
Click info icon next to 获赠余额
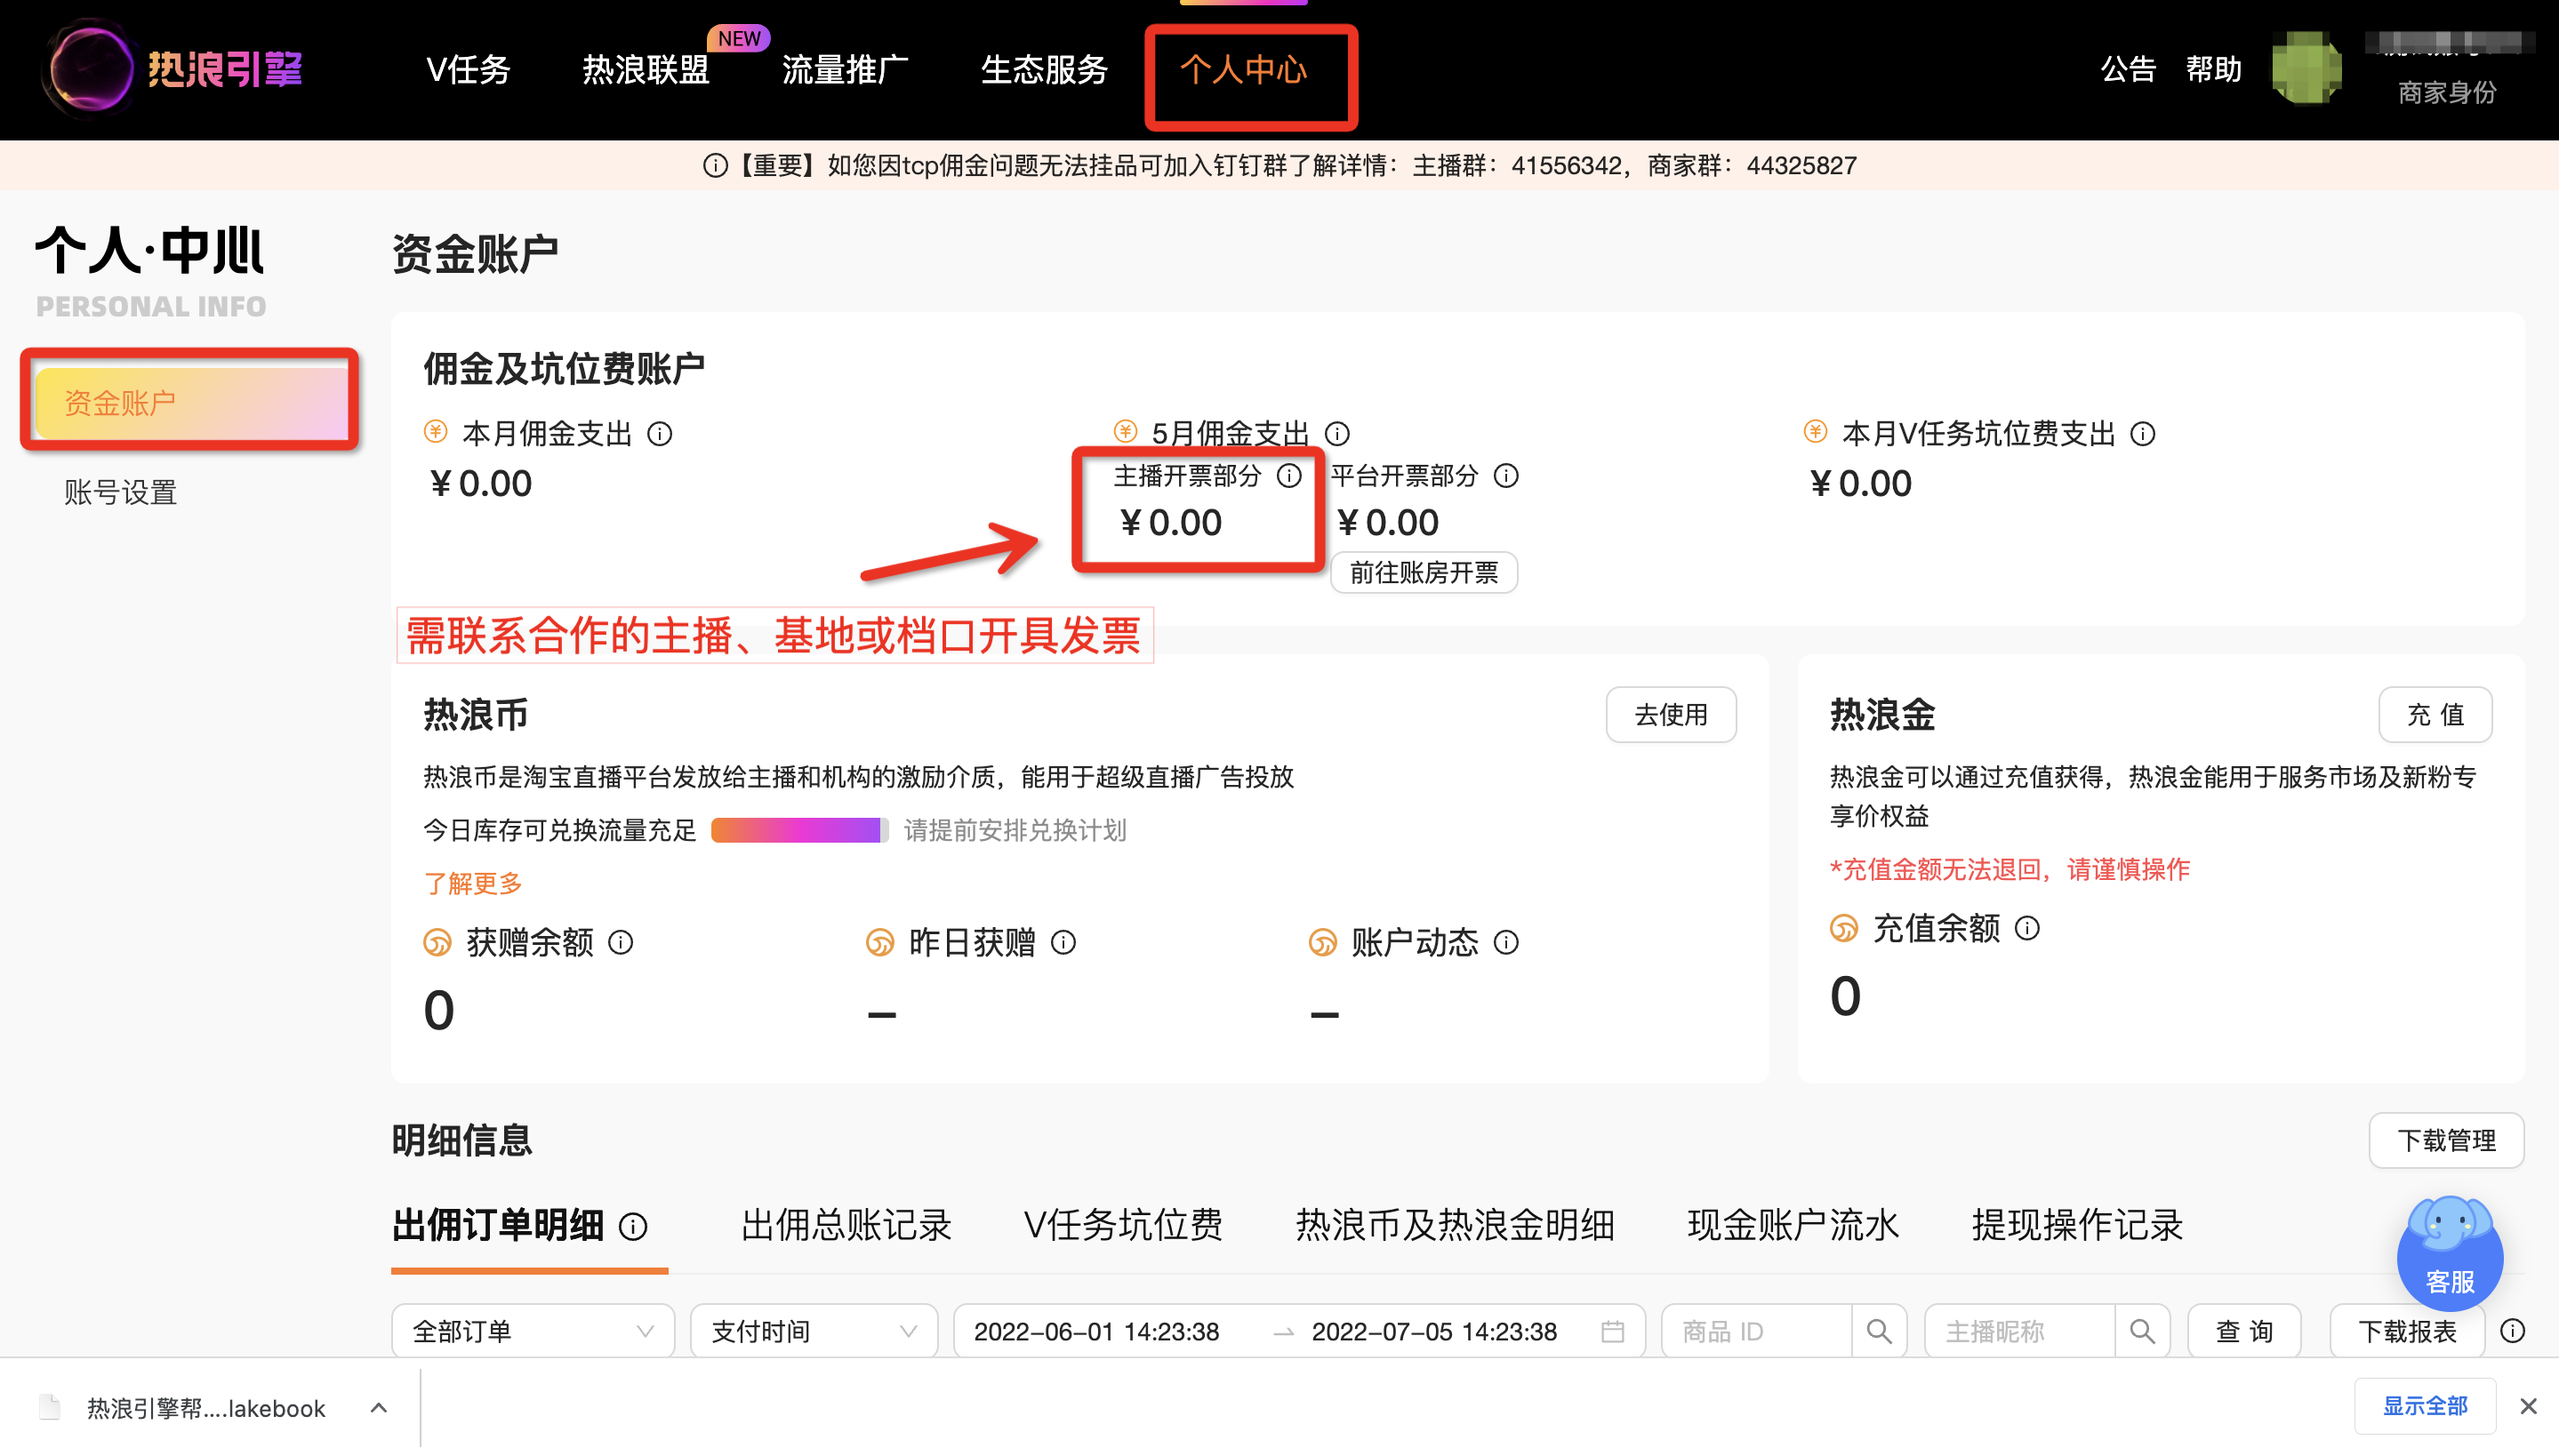621,942
